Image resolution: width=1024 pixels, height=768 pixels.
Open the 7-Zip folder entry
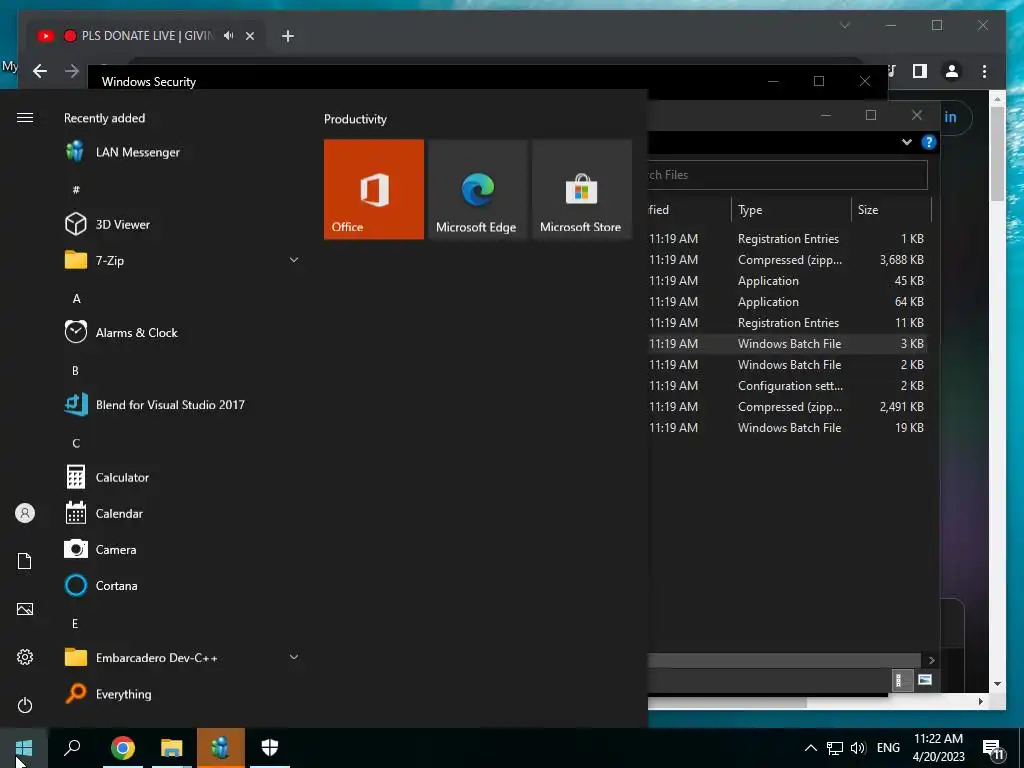point(181,261)
